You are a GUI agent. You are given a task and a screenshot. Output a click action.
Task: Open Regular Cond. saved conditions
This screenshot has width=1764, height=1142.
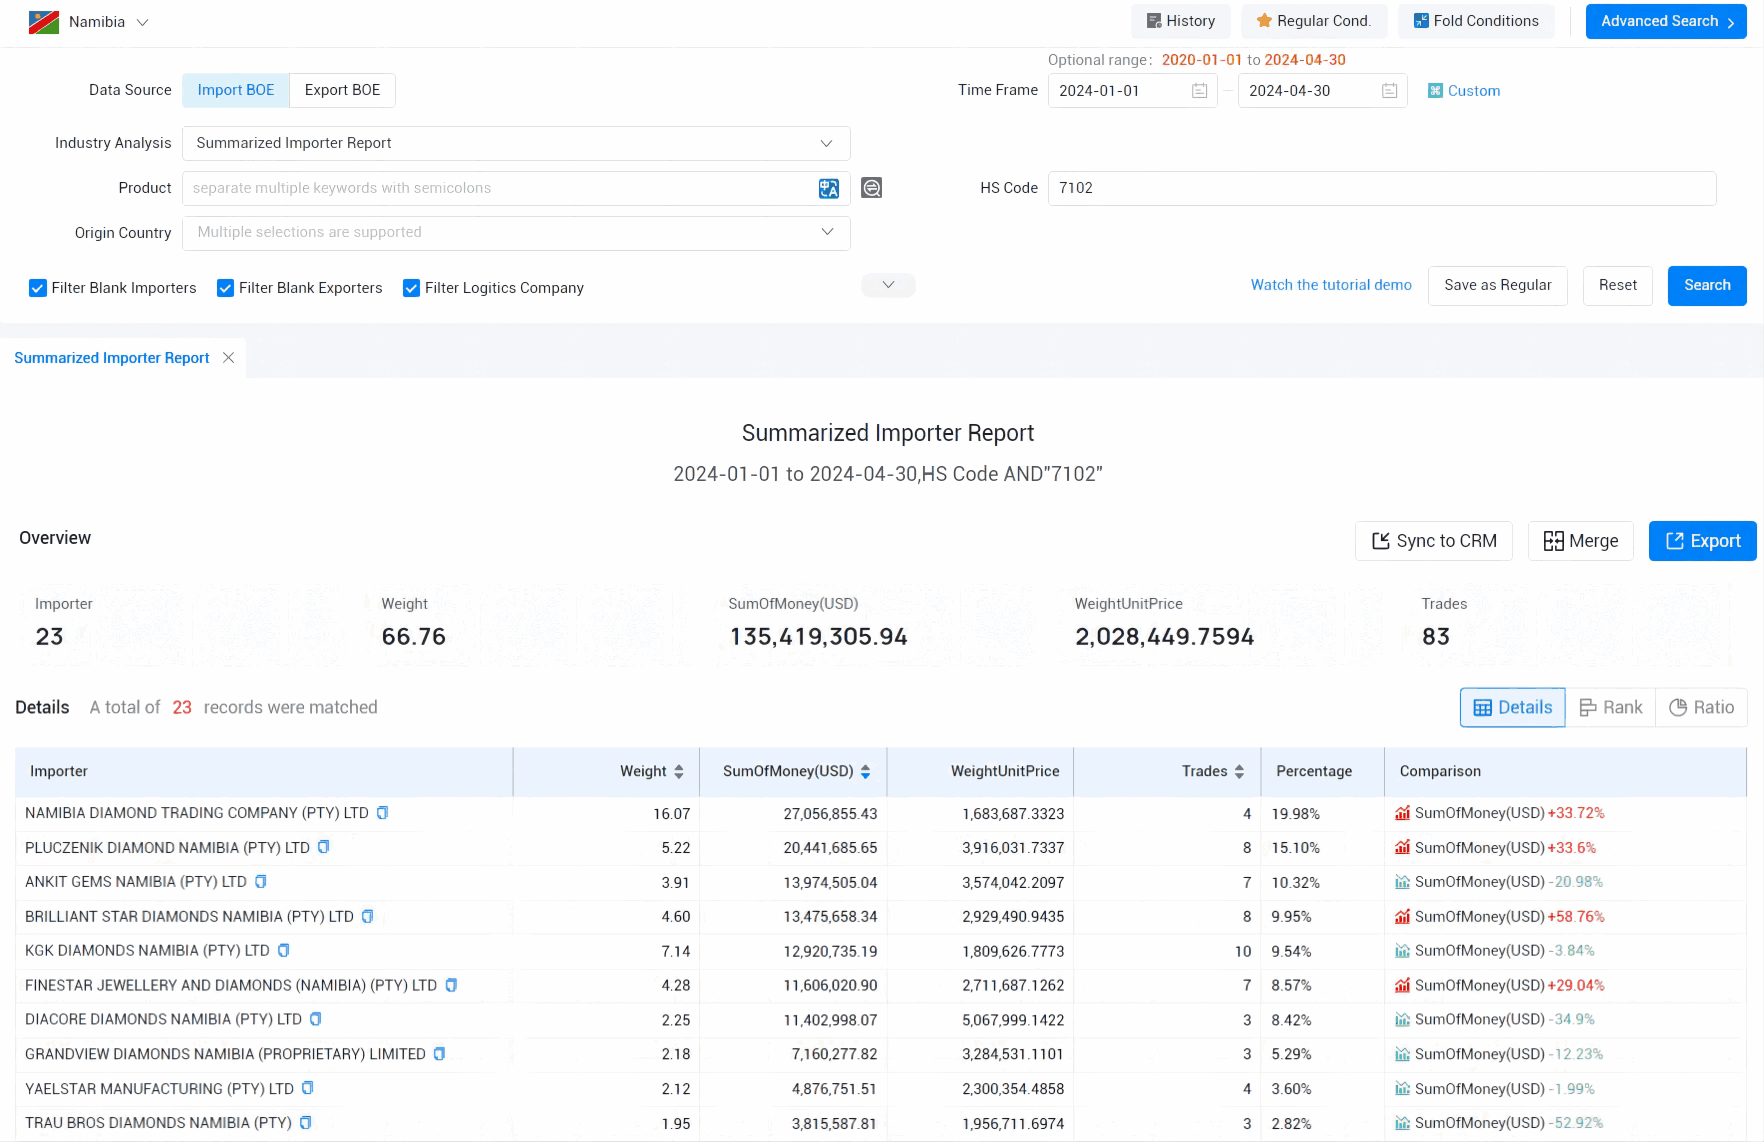click(1314, 21)
